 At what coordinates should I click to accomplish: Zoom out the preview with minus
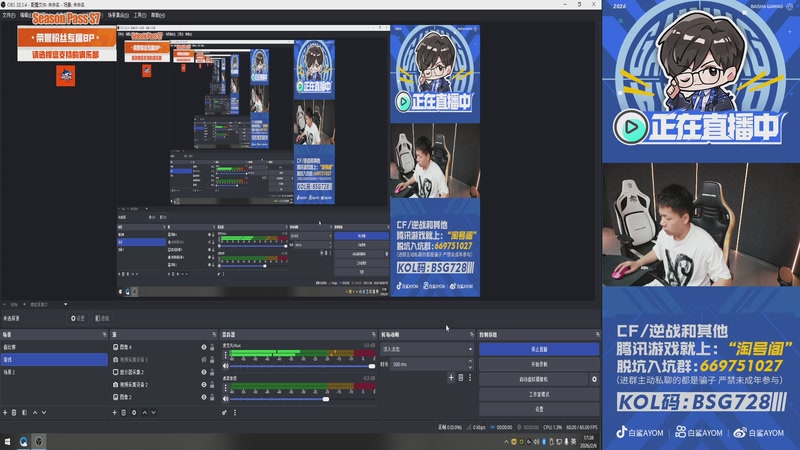click(5, 305)
